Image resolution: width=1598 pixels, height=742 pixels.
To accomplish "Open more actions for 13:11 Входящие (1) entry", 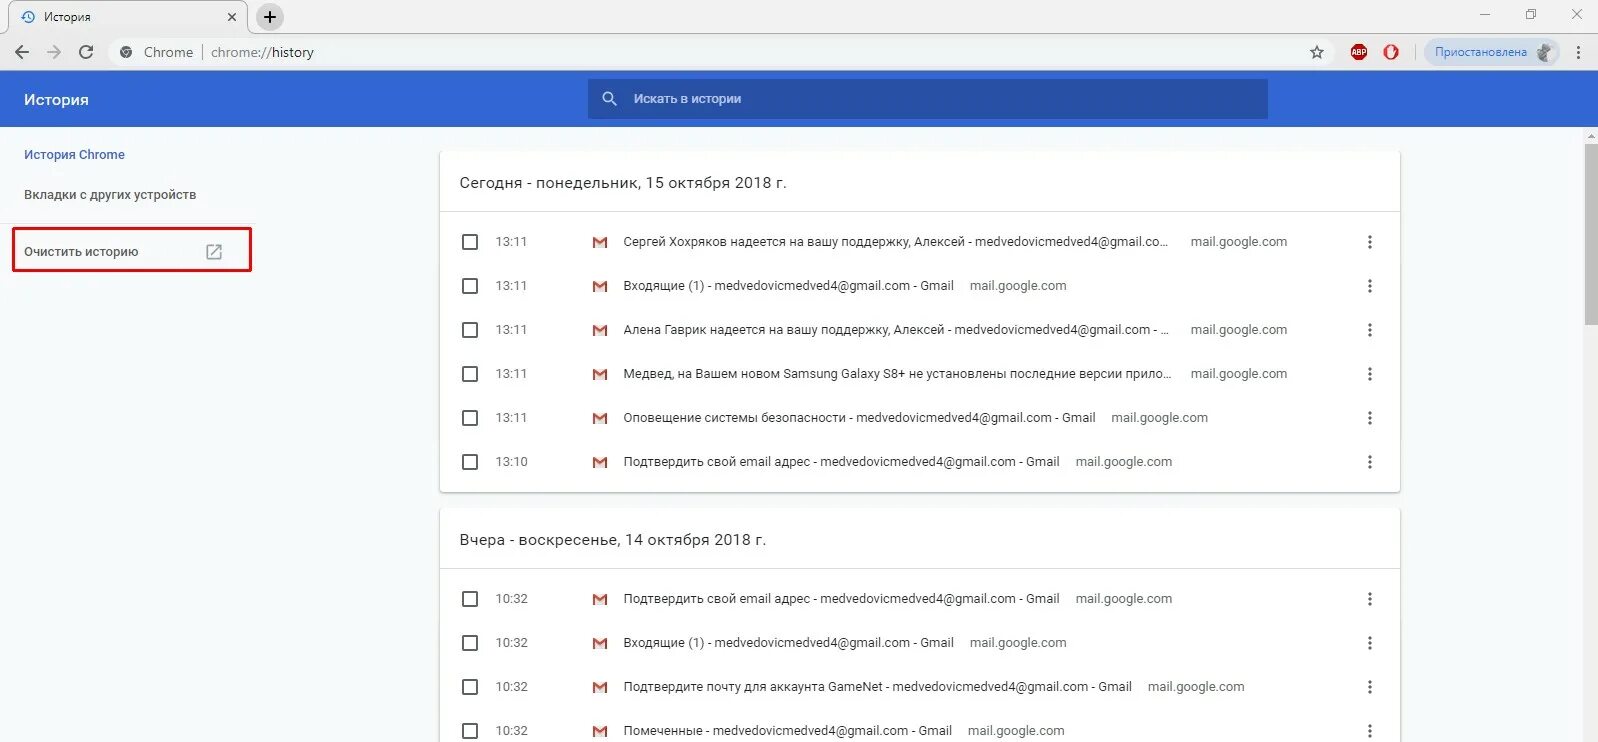I will click(1370, 286).
